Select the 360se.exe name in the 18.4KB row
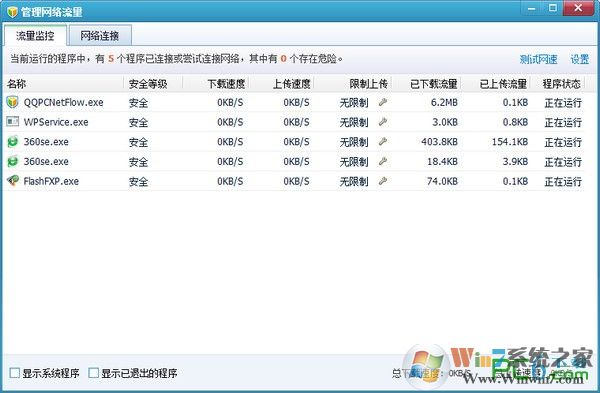Viewport: 600px width, 393px height. coord(46,161)
